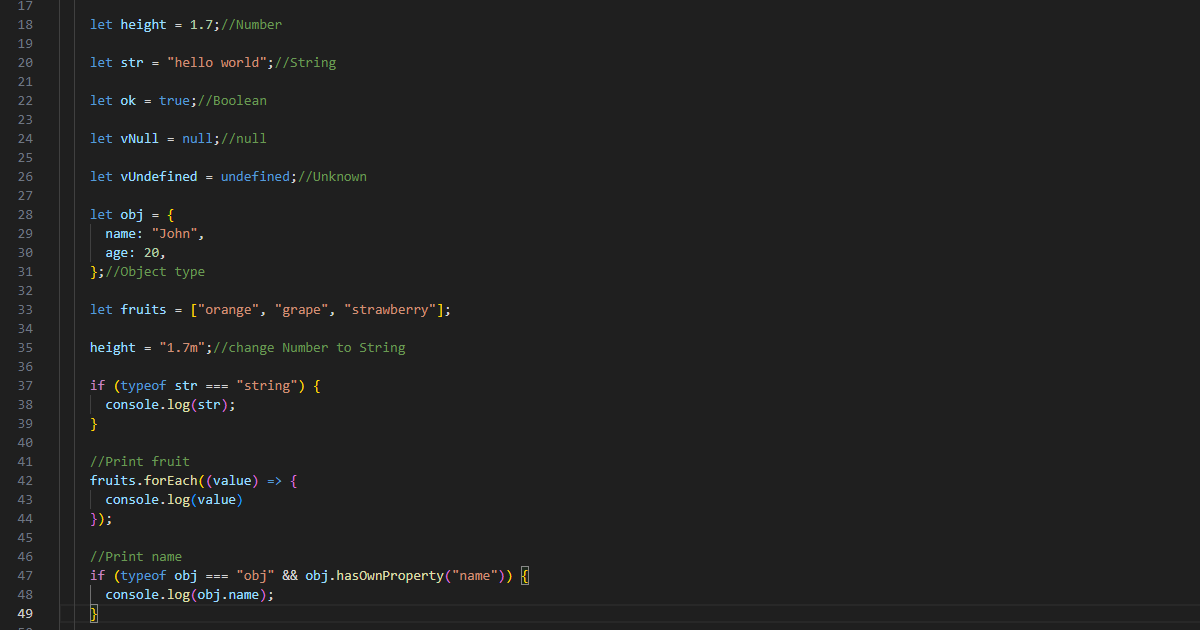Select the variable name height on line 18
The width and height of the screenshot is (1200, 630).
pyautogui.click(x=142, y=24)
